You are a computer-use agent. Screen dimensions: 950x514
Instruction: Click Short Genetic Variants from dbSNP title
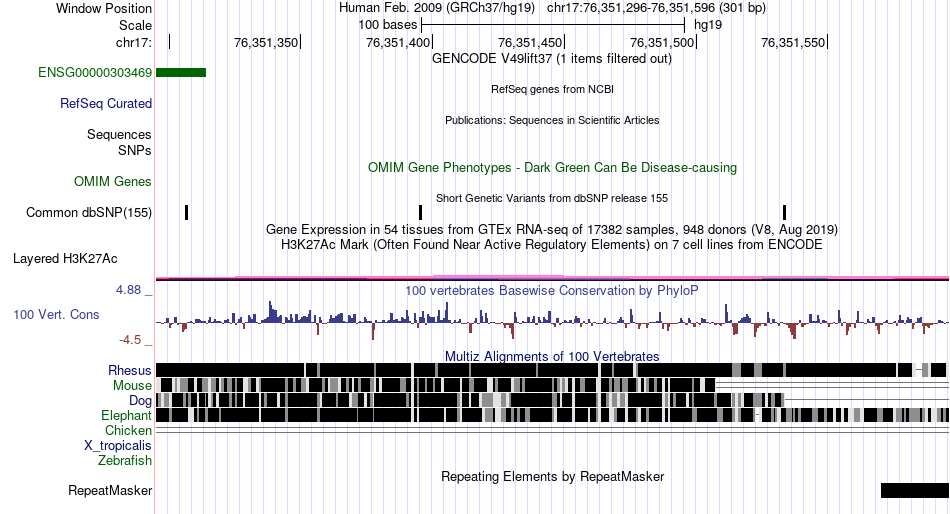point(552,198)
